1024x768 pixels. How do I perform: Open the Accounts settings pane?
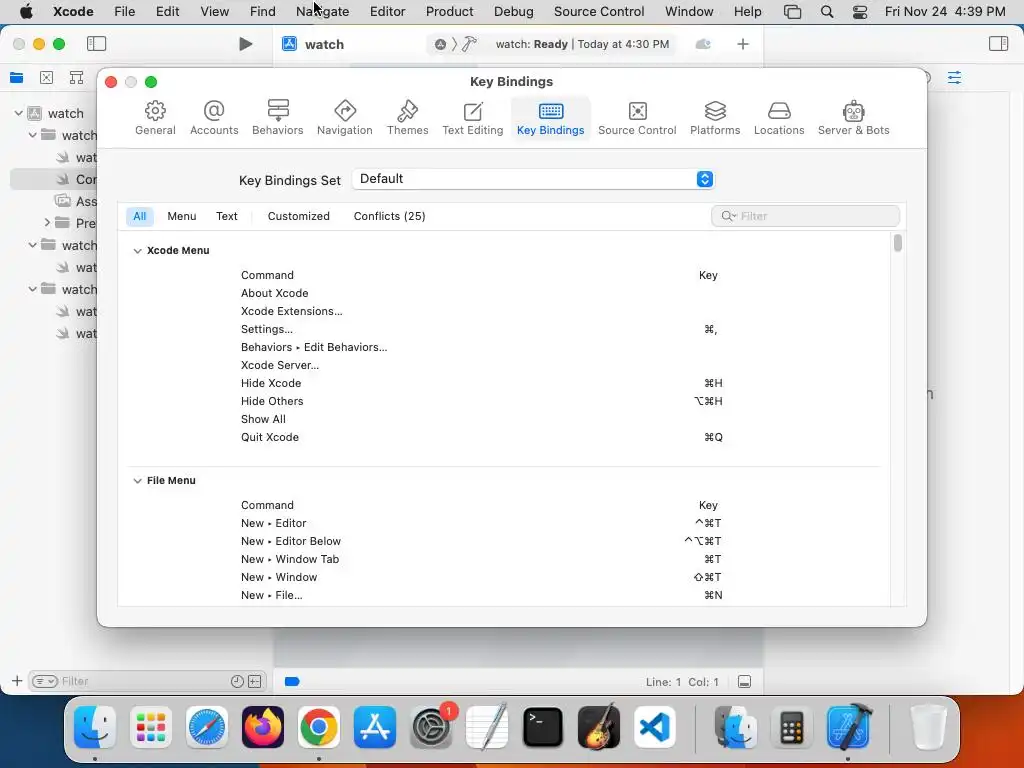click(x=214, y=118)
